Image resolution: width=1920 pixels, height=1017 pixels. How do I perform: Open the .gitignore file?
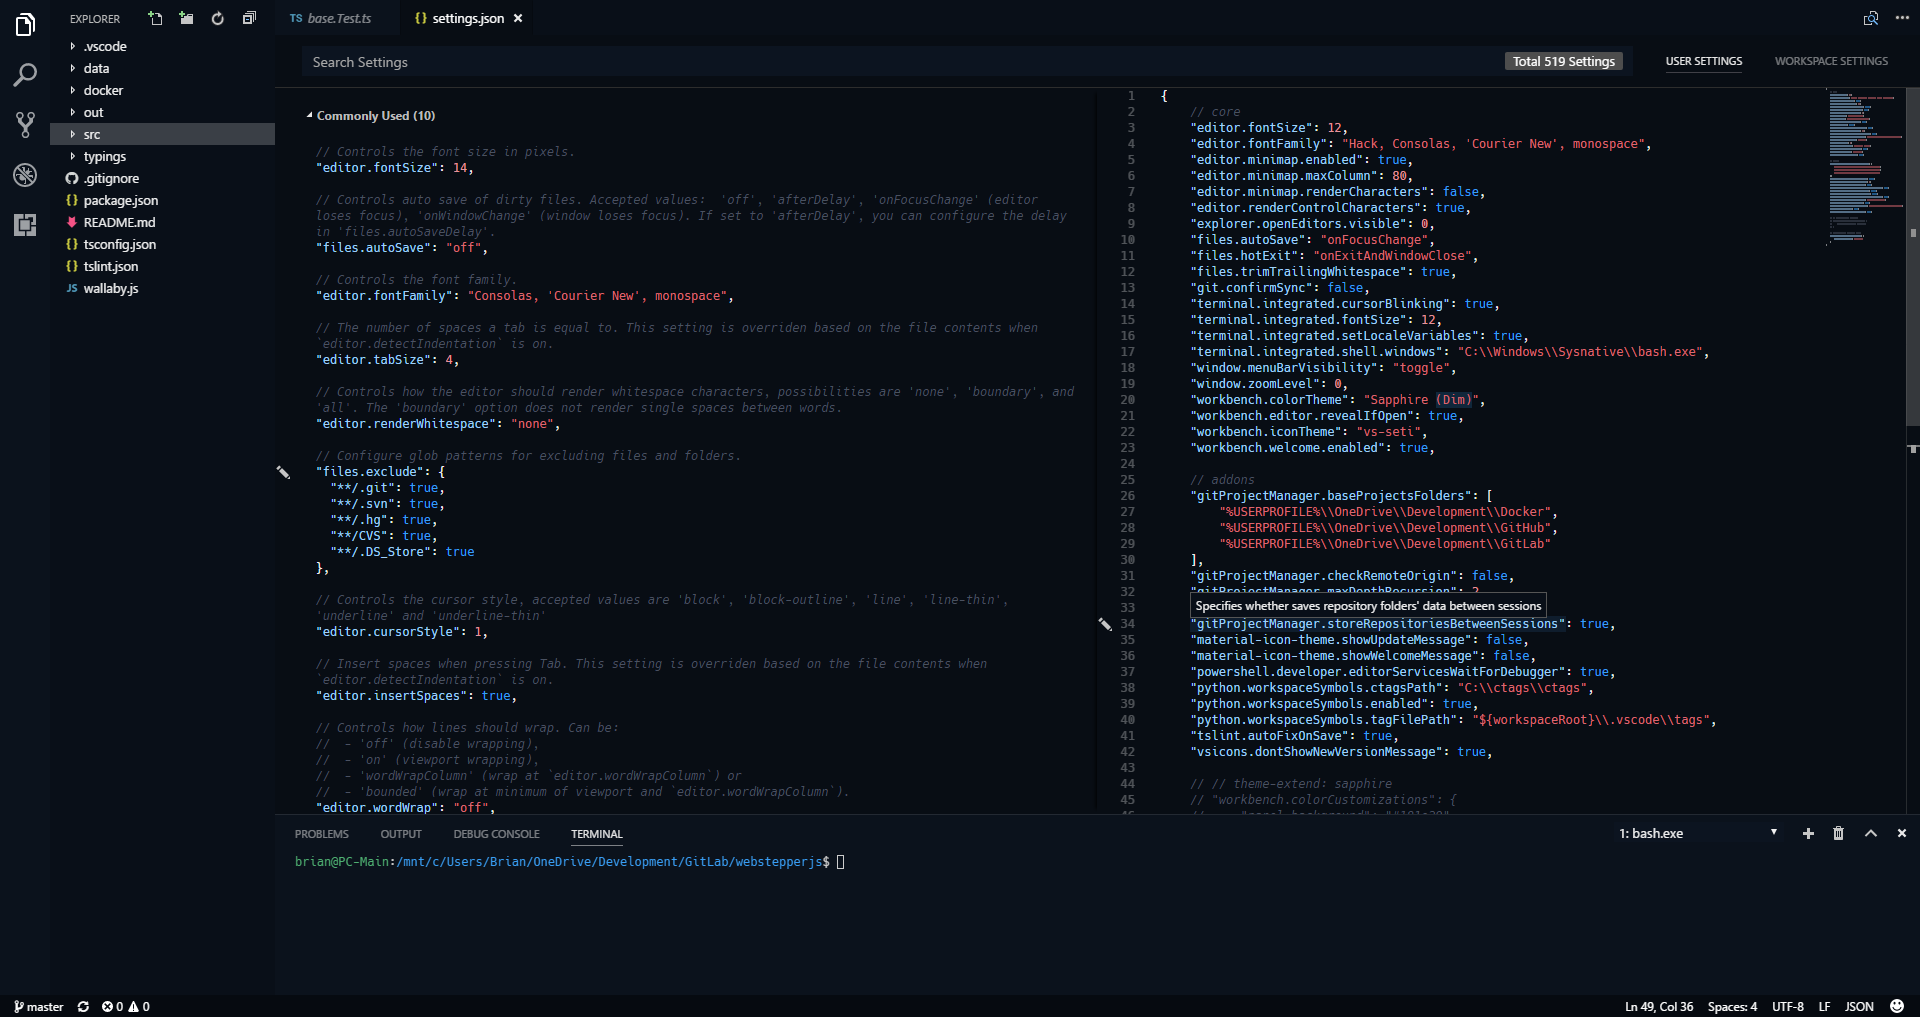[162, 178]
